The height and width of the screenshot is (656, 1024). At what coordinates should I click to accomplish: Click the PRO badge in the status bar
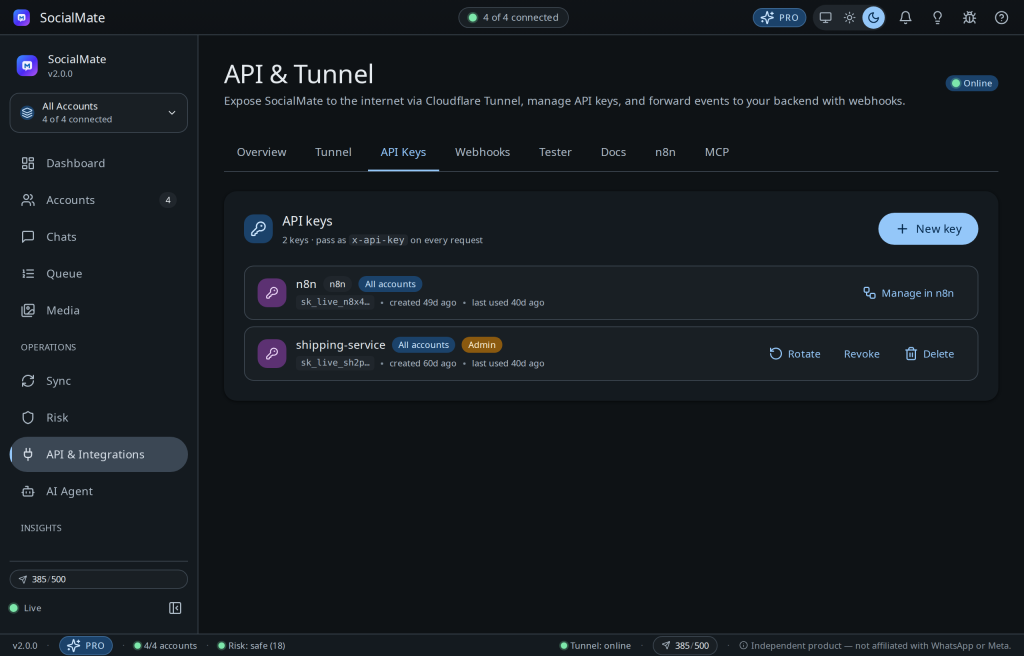(x=86, y=646)
